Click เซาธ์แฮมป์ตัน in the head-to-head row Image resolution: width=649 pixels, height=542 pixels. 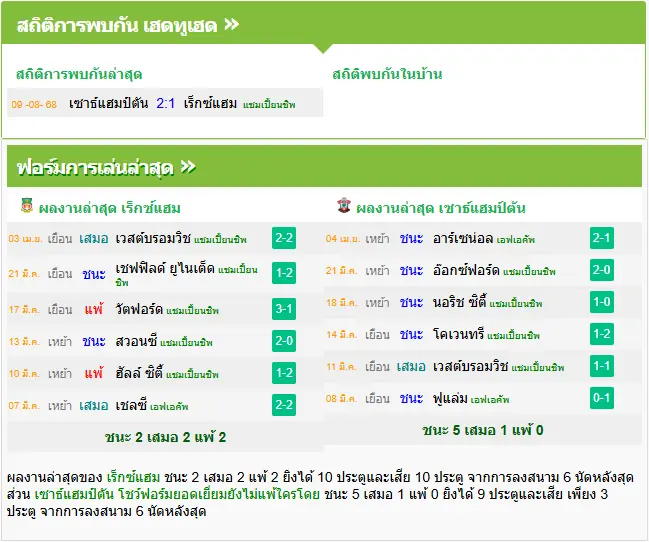click(108, 103)
